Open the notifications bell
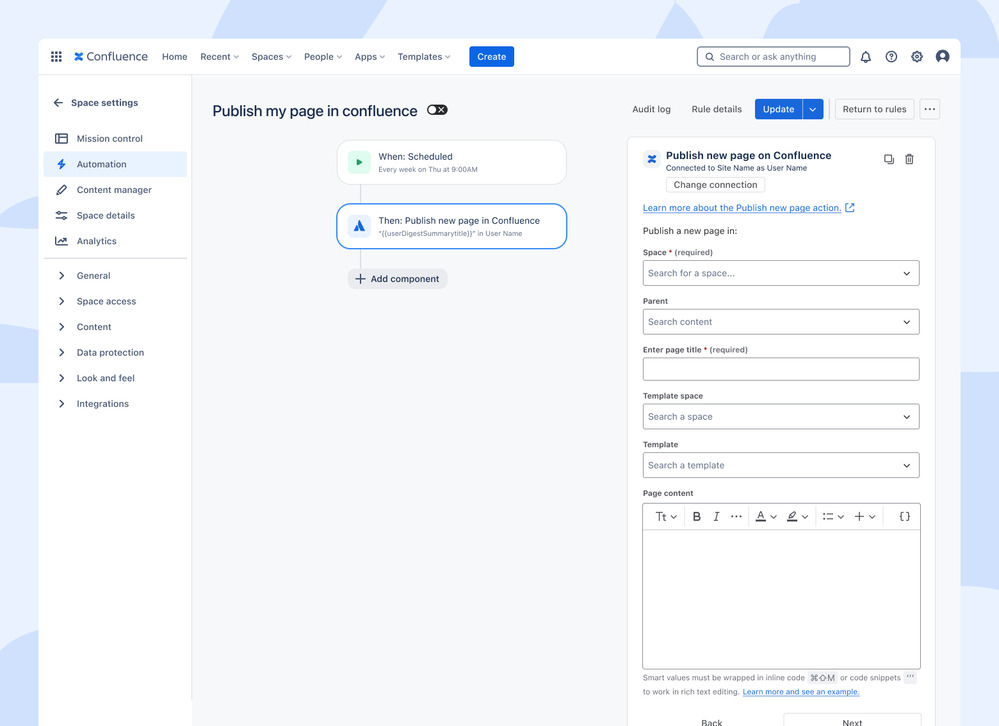Viewport: 999px width, 726px height. [x=865, y=57]
